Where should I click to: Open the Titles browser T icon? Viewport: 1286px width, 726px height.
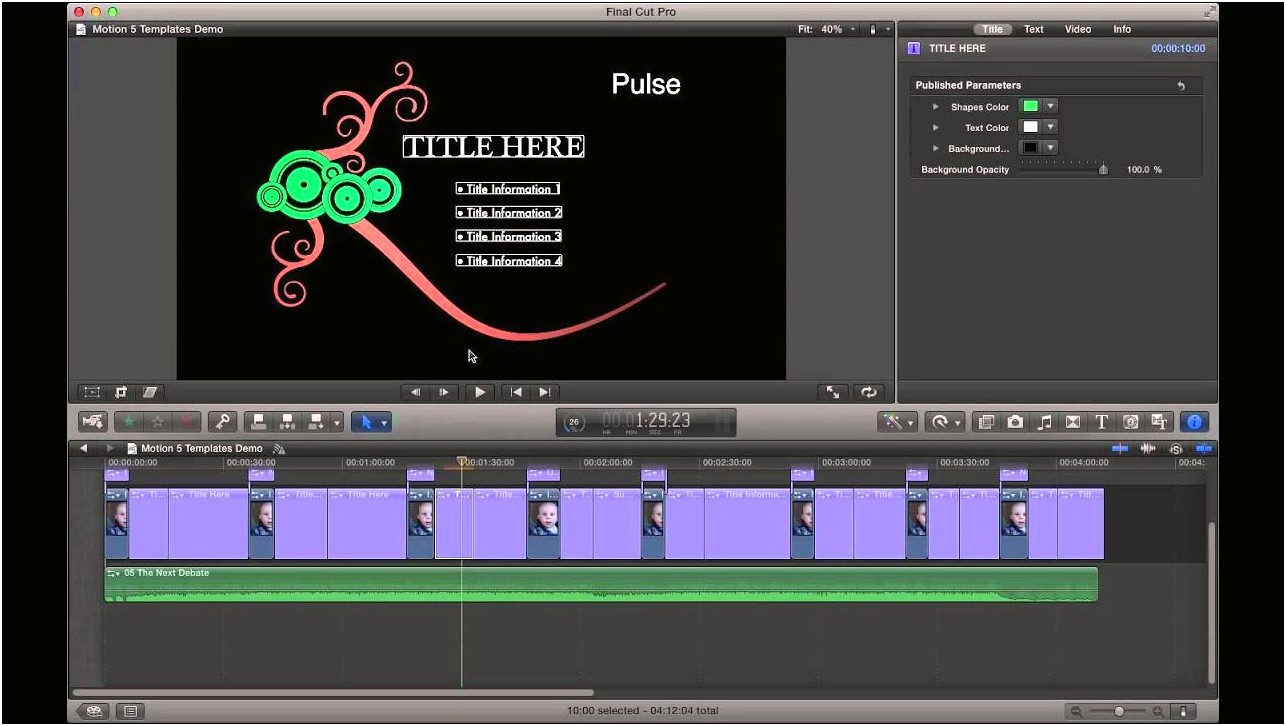coord(1102,422)
